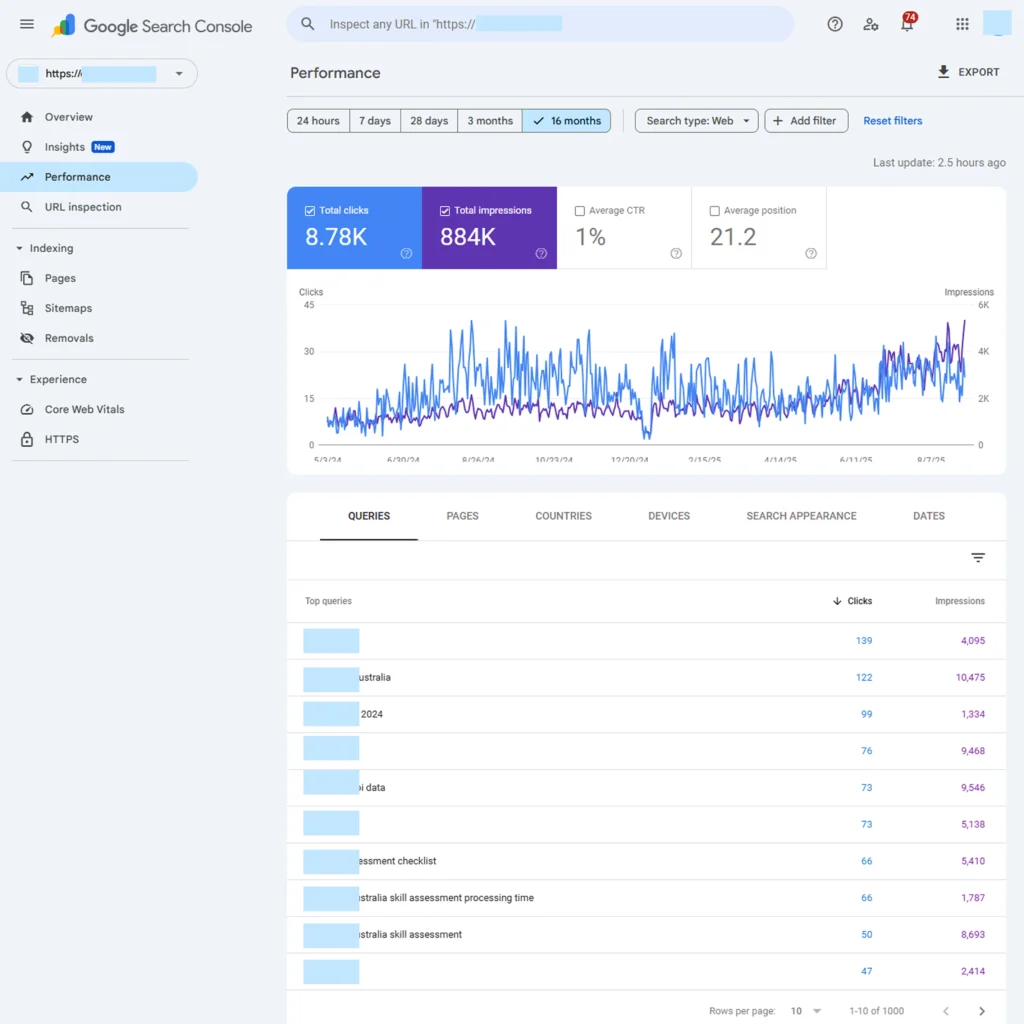Open the Search type: Web dropdown

[696, 121]
